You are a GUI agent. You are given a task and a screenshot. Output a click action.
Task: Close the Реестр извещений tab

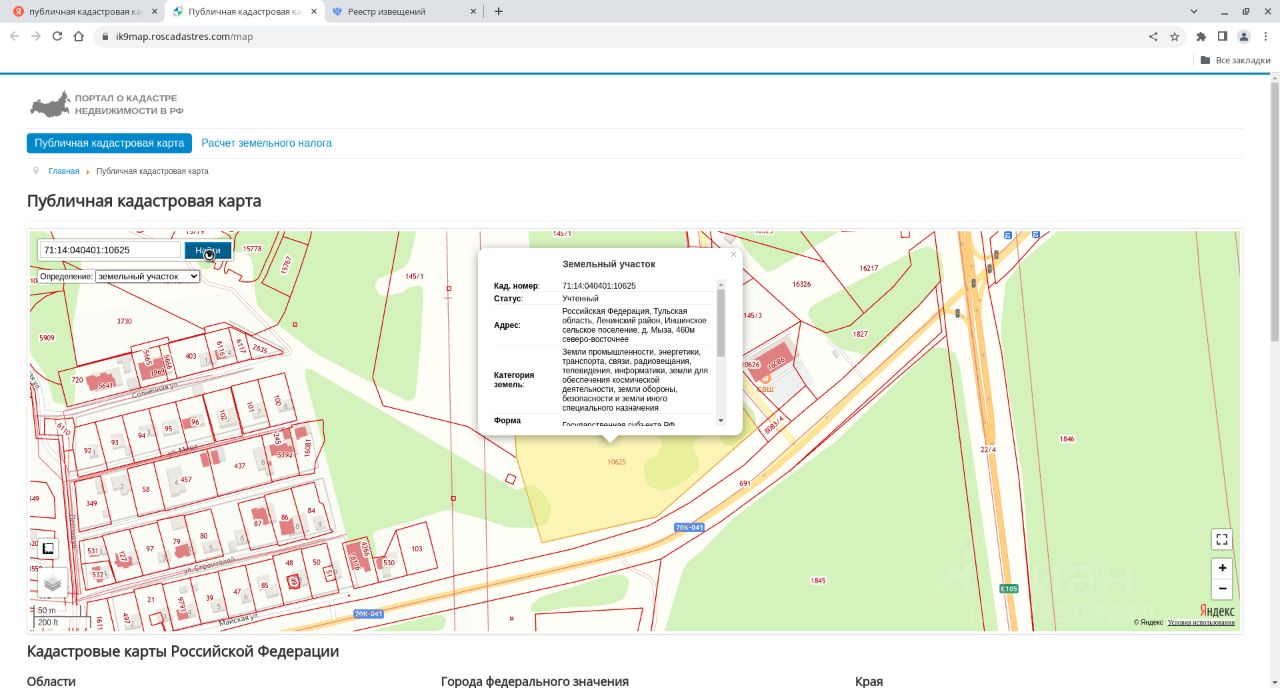[472, 11]
